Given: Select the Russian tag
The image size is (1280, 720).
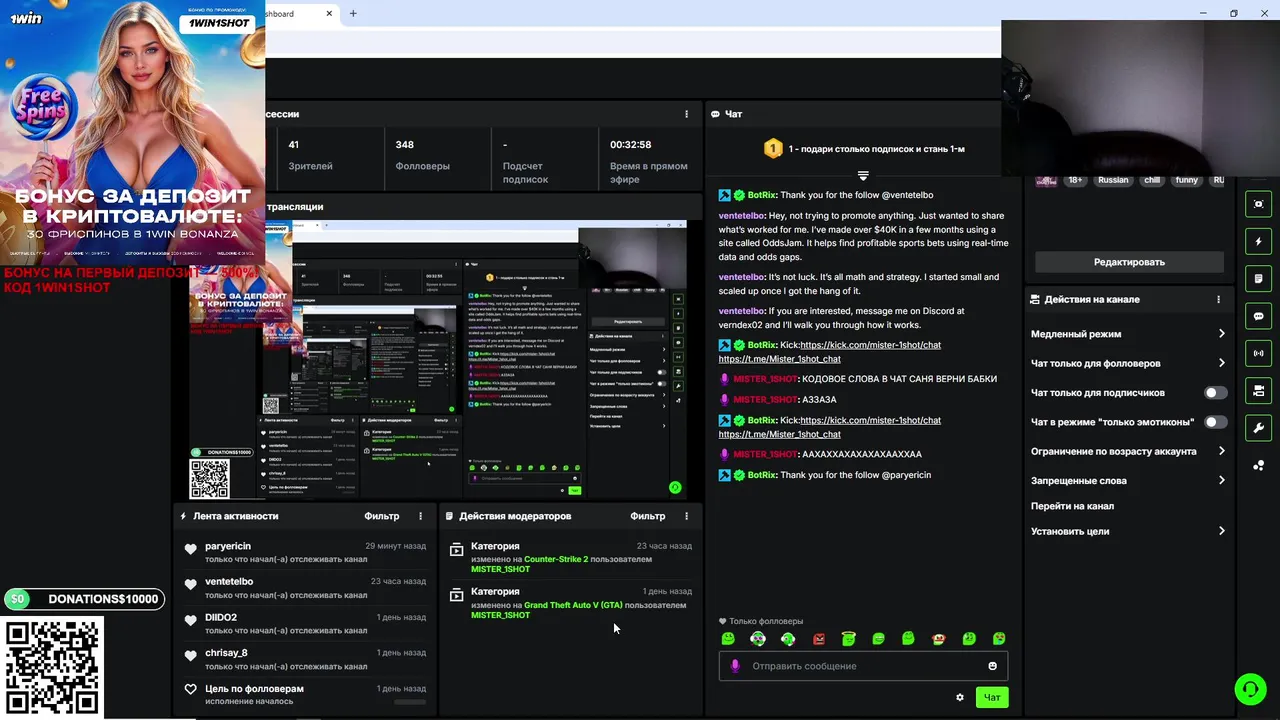Looking at the screenshot, I should pos(1113,181).
